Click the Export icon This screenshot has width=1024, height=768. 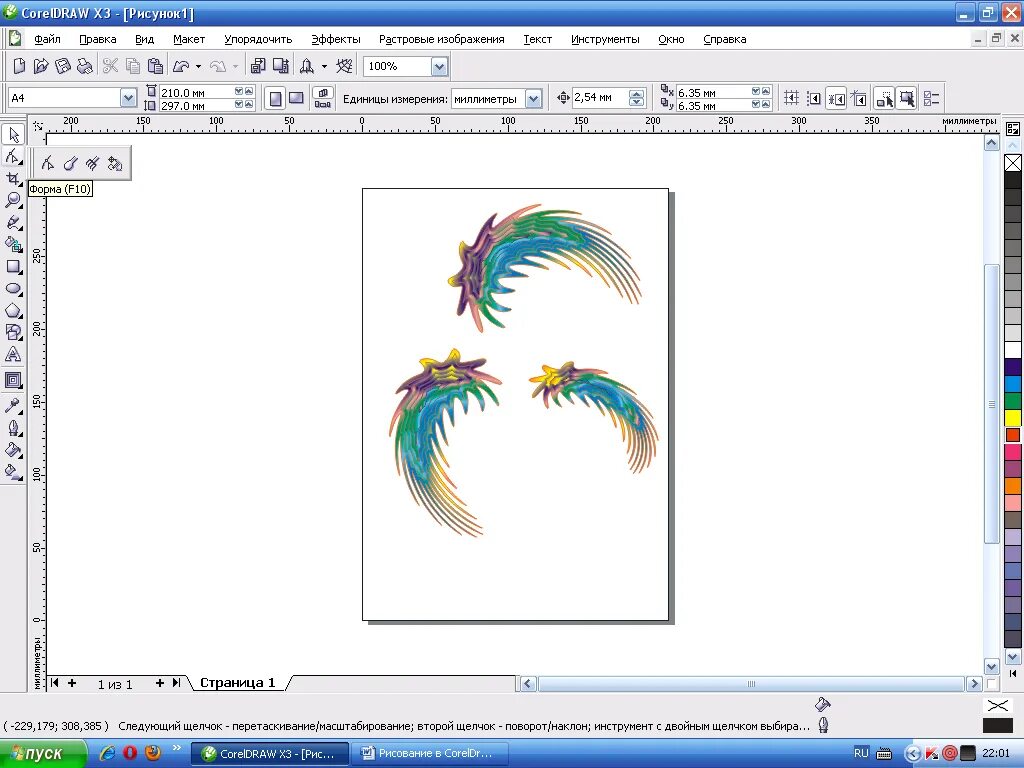pos(281,66)
